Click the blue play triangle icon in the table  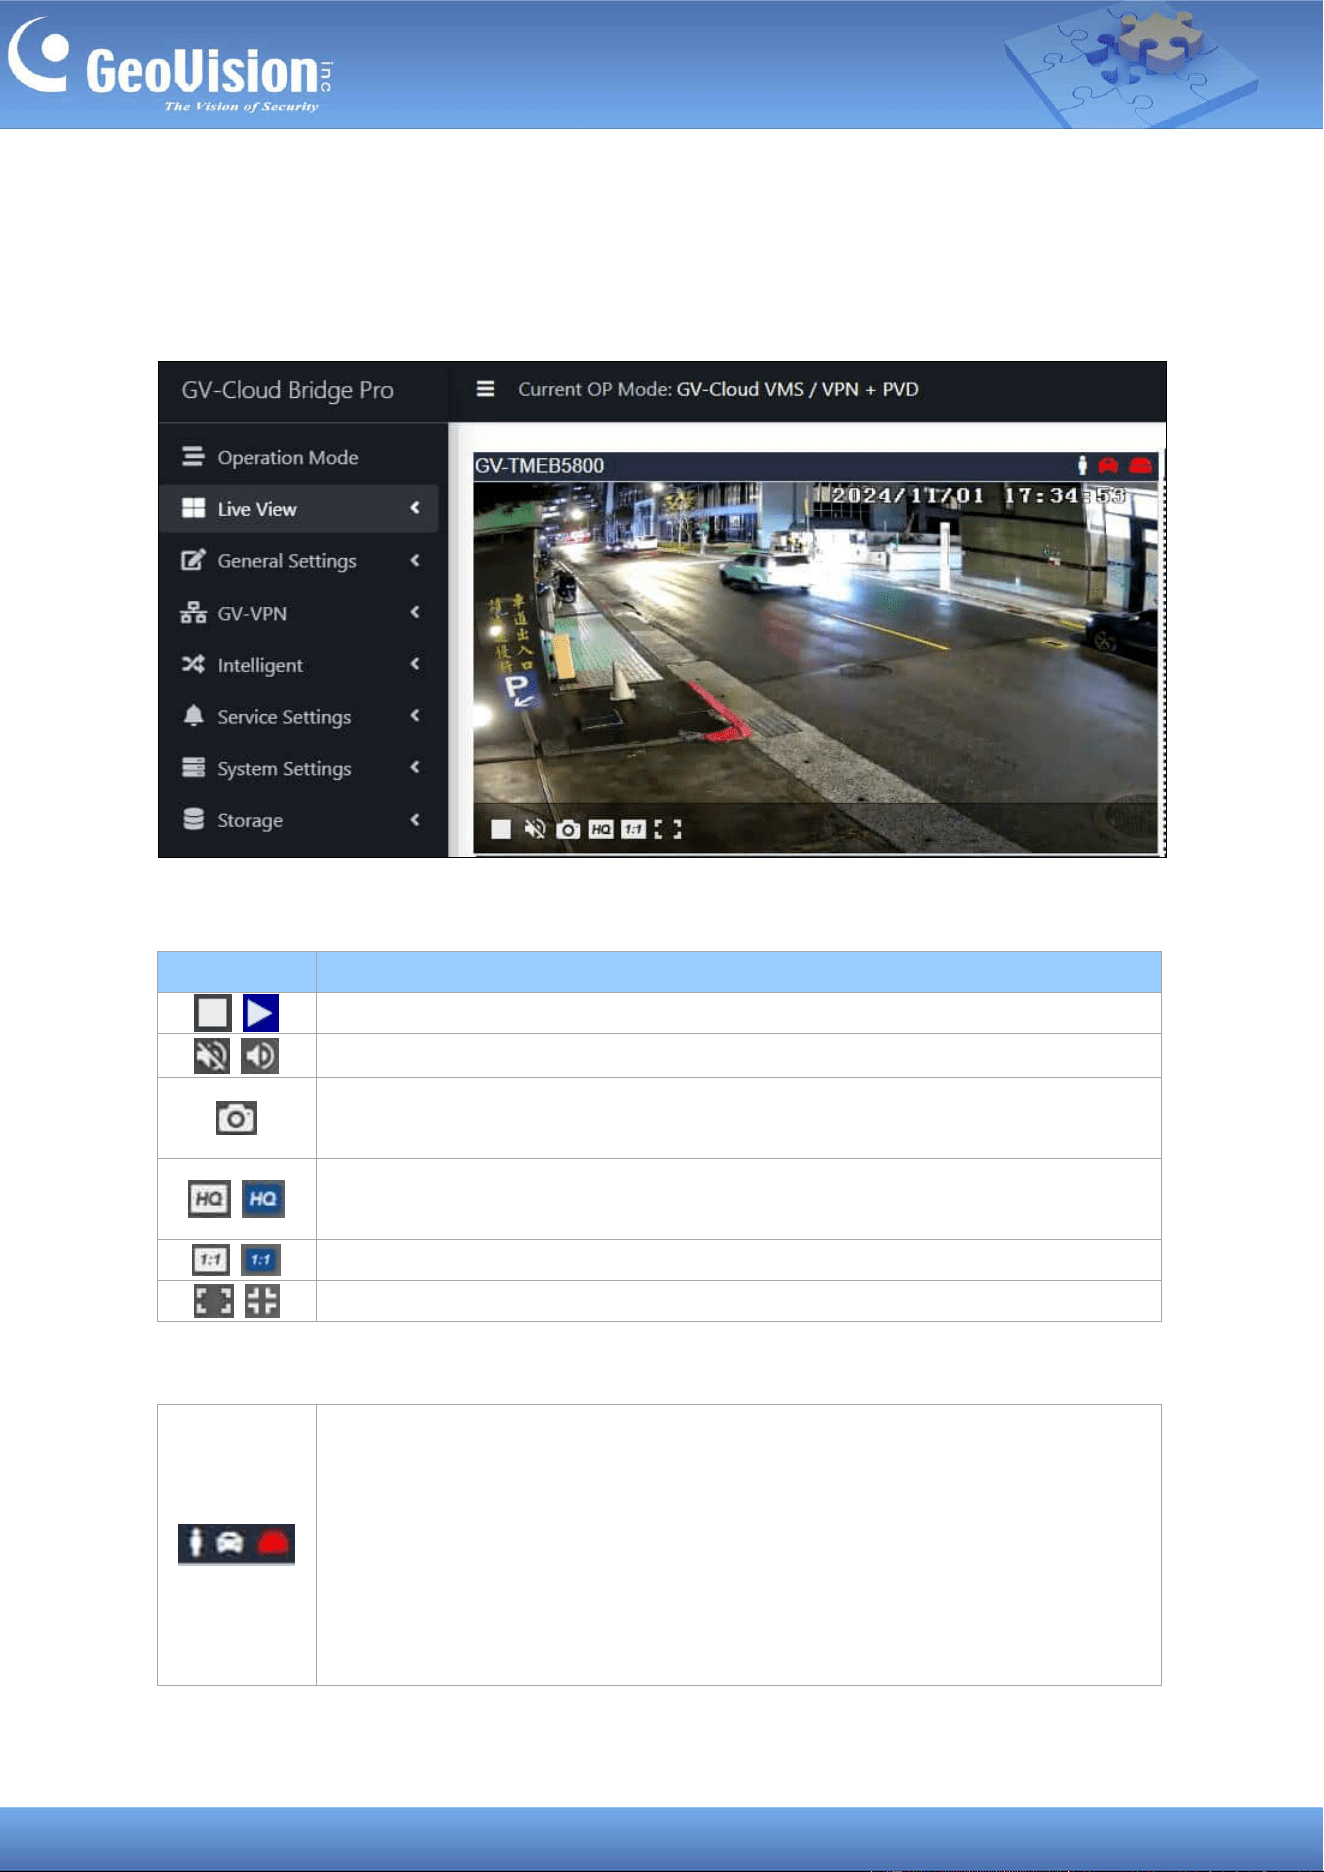coord(261,1013)
